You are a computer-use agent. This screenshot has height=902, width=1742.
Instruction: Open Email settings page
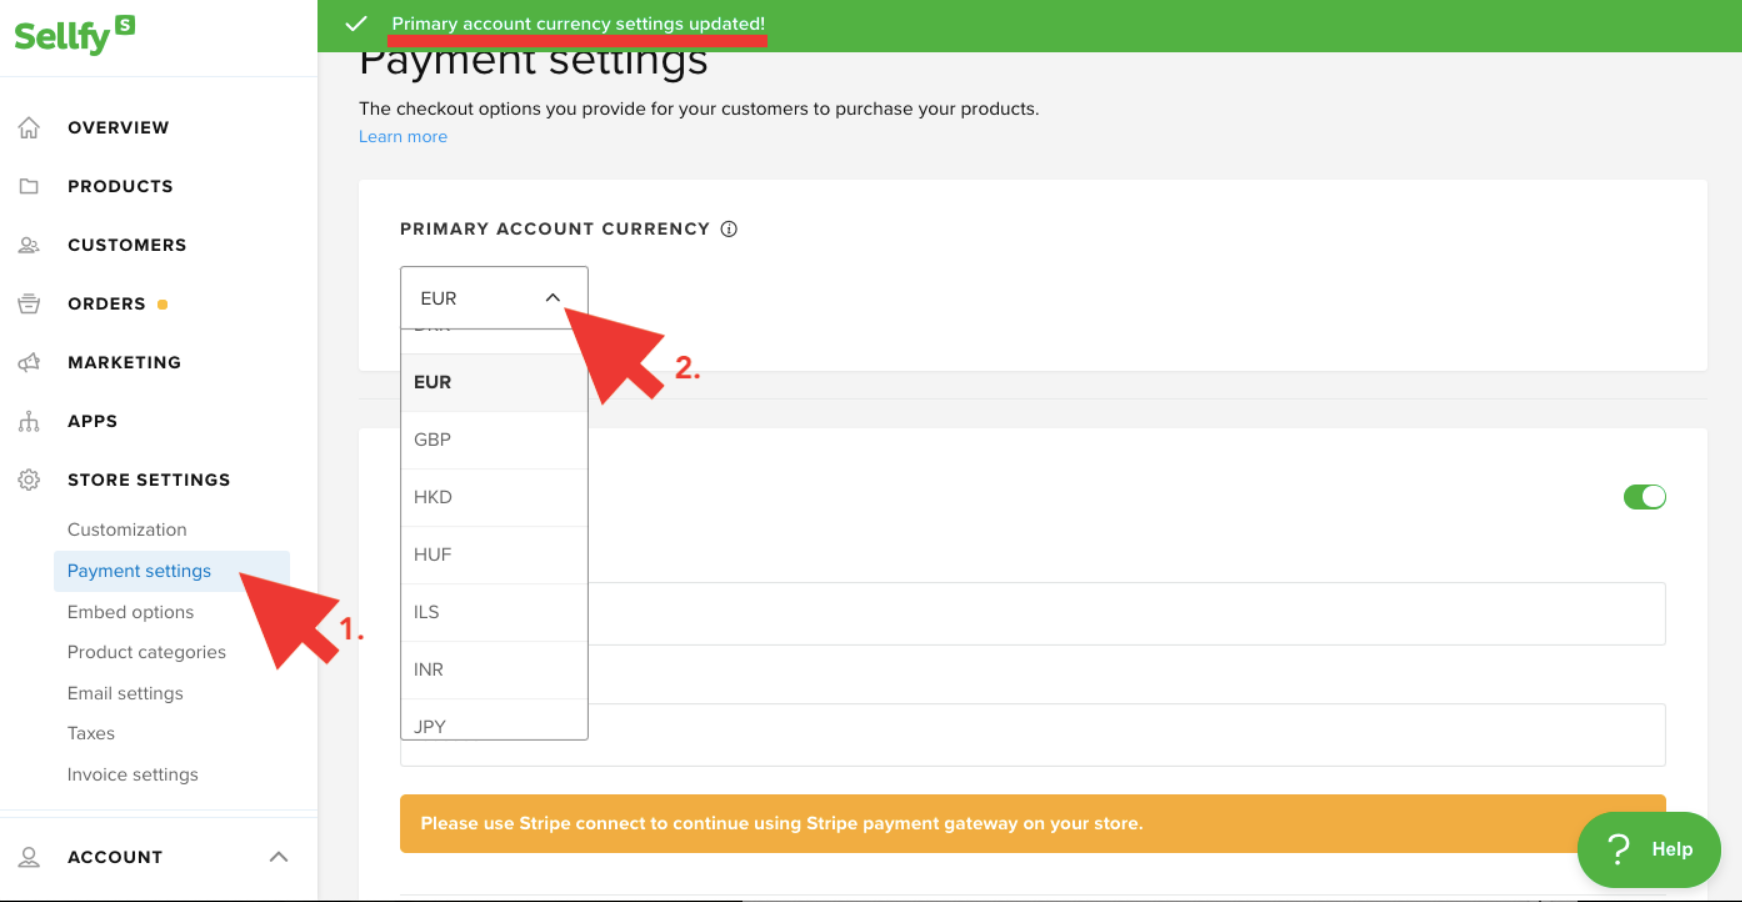coord(125,693)
